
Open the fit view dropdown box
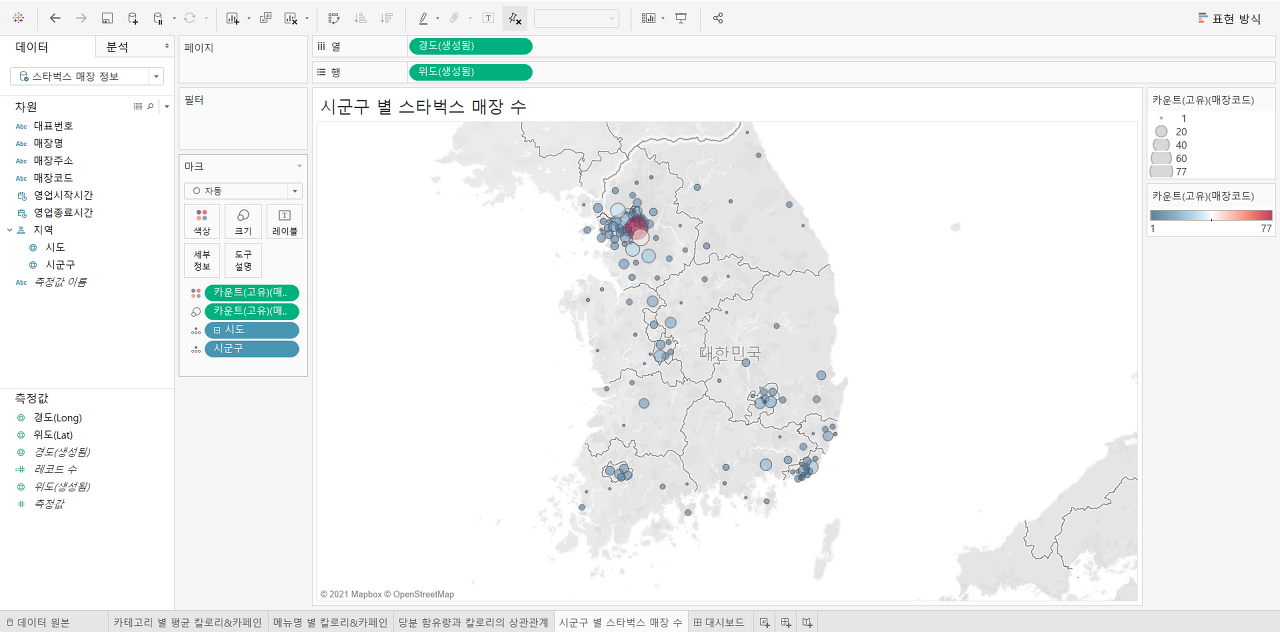(576, 18)
